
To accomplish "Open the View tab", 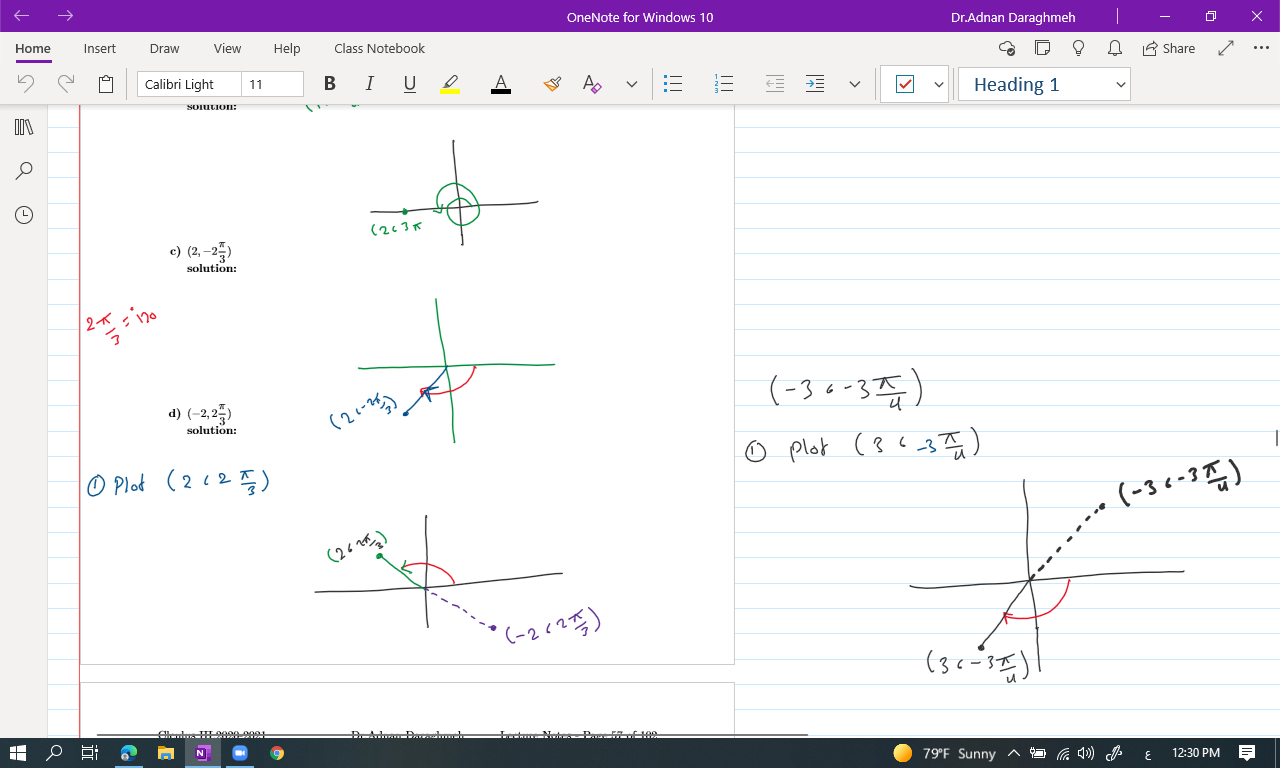I will point(227,48).
